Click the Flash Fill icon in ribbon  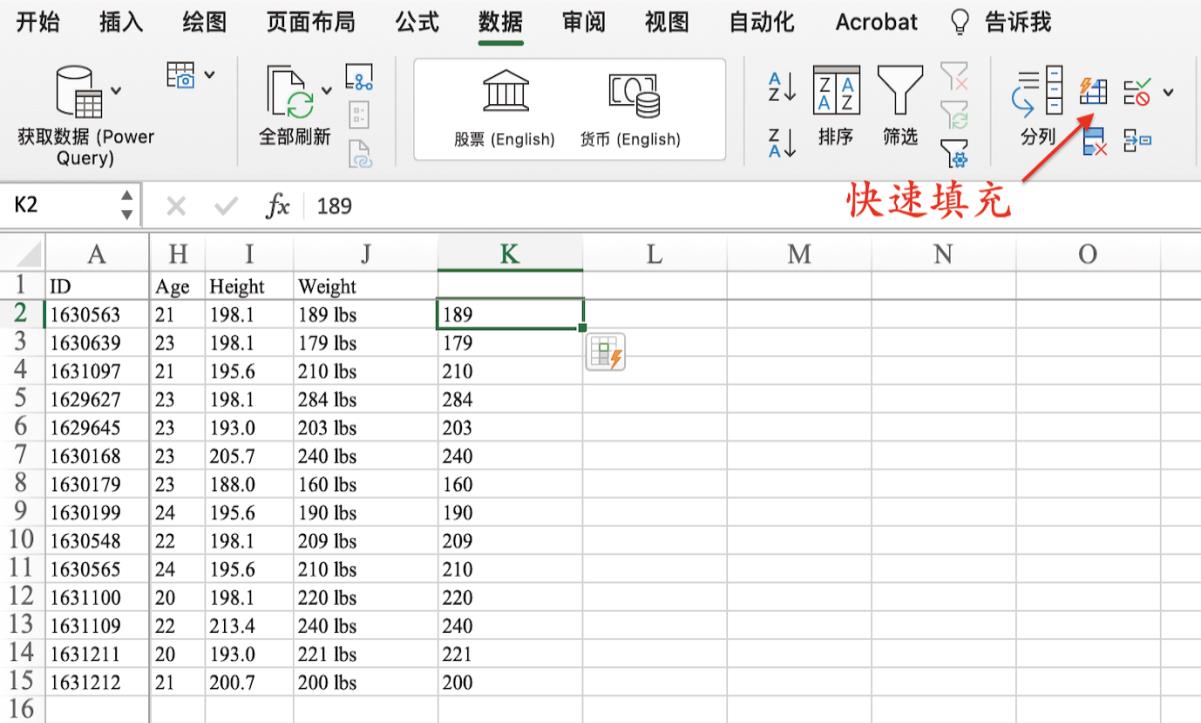(x=1095, y=92)
